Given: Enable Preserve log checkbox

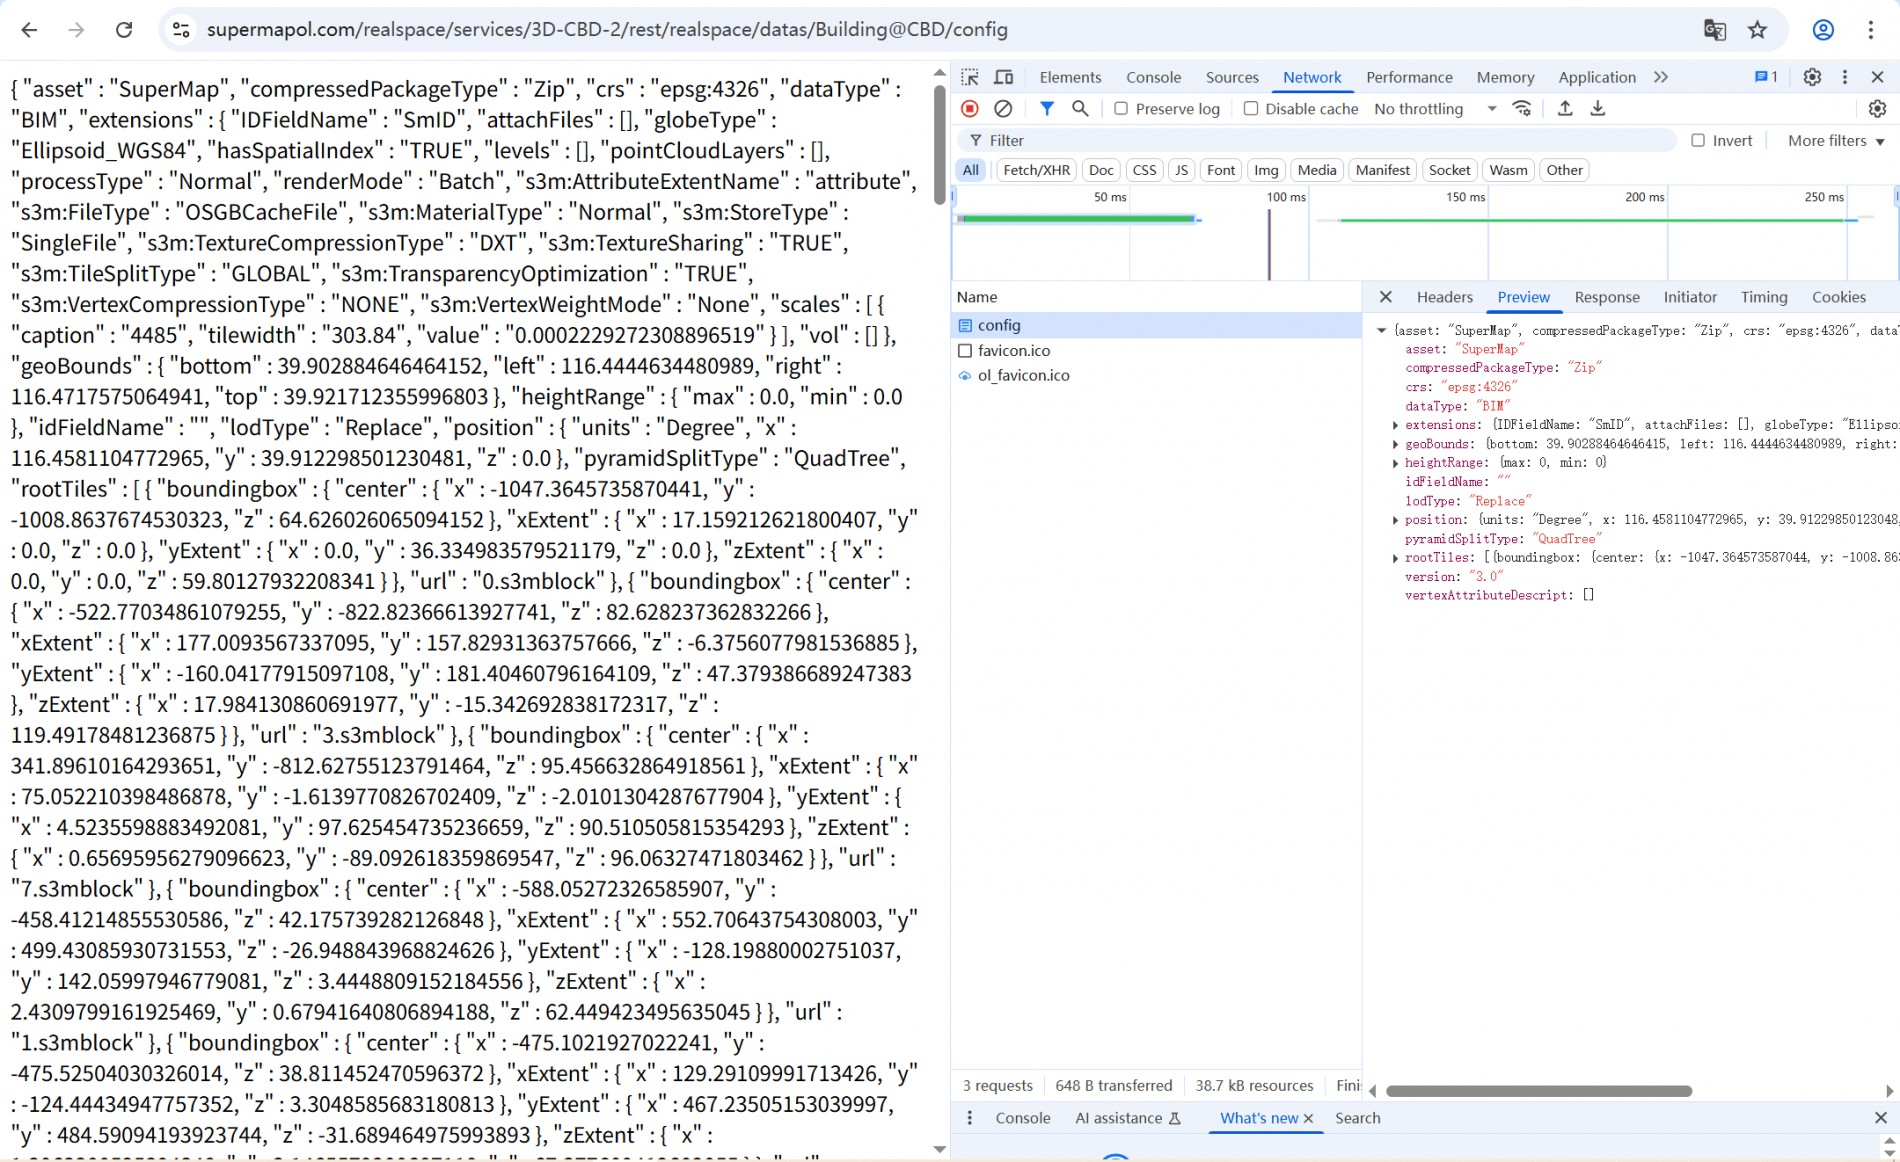Looking at the screenshot, I should pos(1121,108).
